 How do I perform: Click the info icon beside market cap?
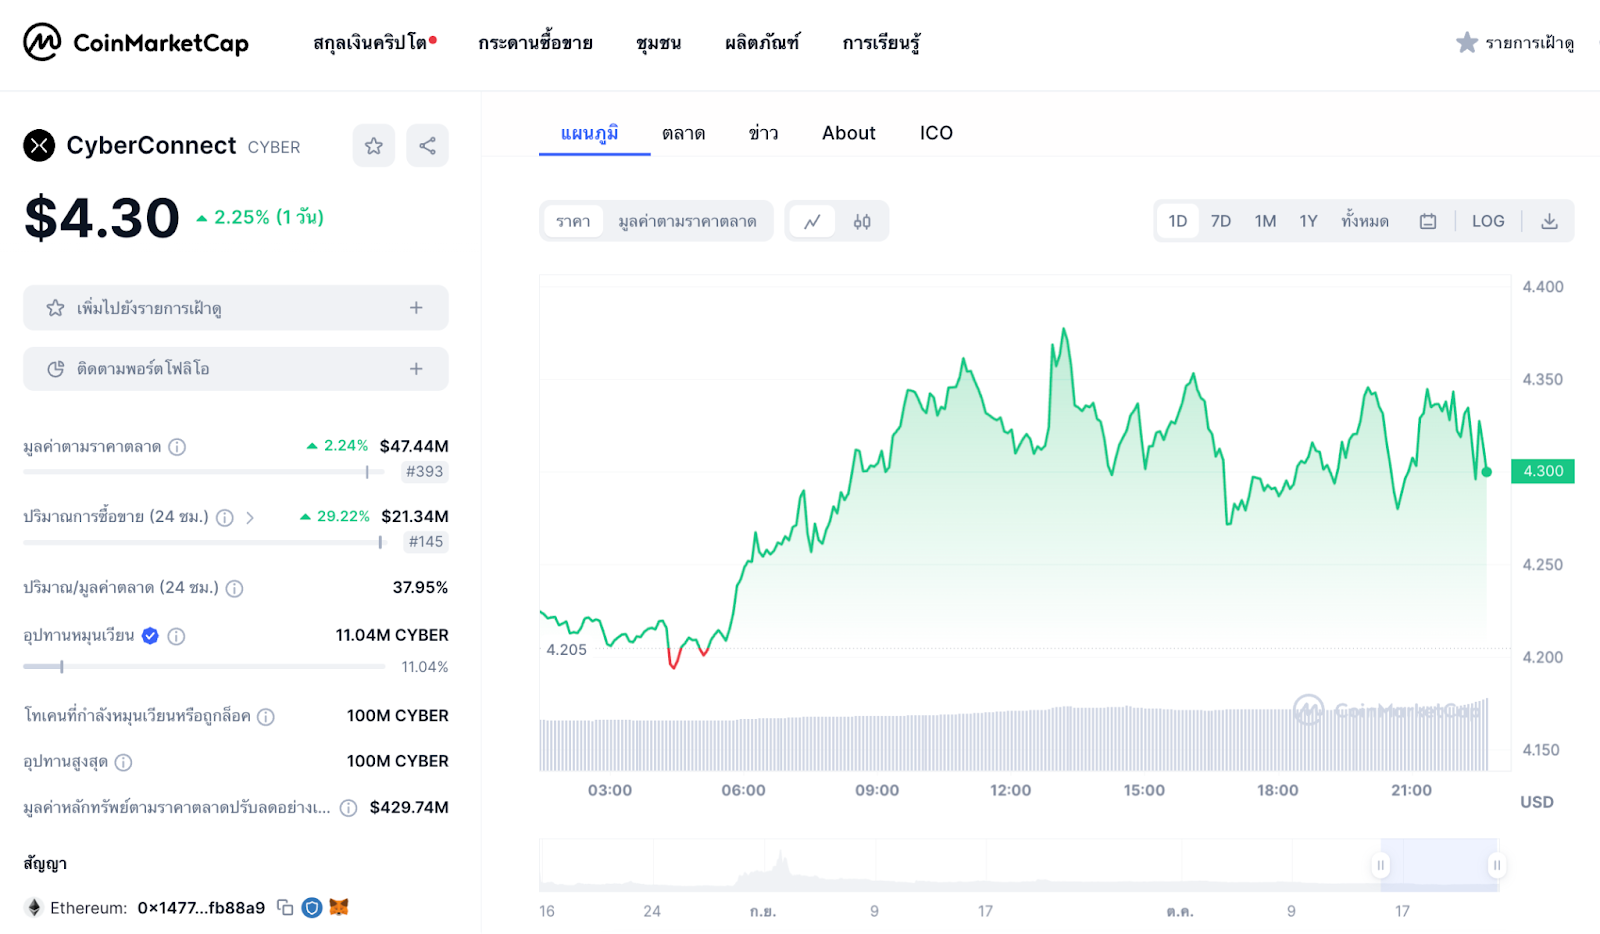(x=177, y=447)
